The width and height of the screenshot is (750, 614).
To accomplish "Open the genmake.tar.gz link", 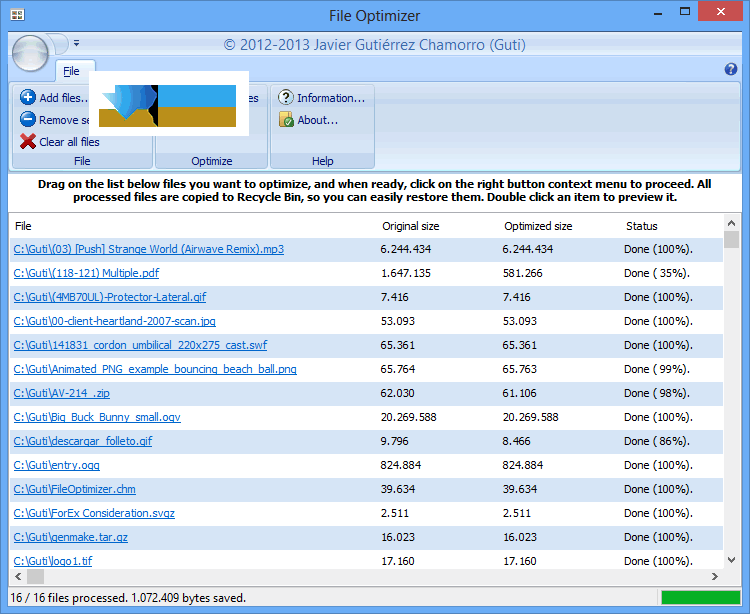I will (x=70, y=537).
